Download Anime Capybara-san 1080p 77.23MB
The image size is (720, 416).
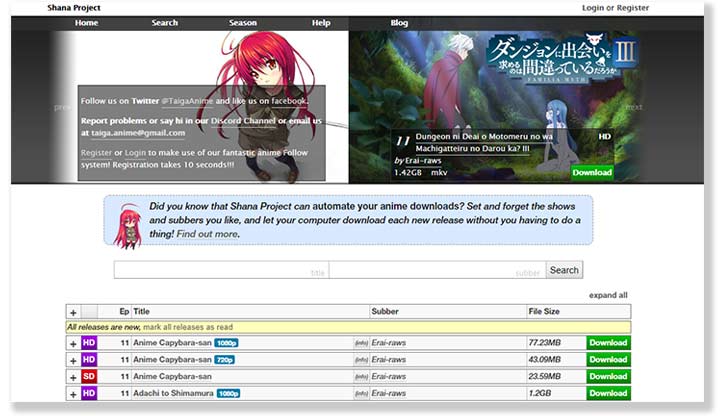coord(608,343)
